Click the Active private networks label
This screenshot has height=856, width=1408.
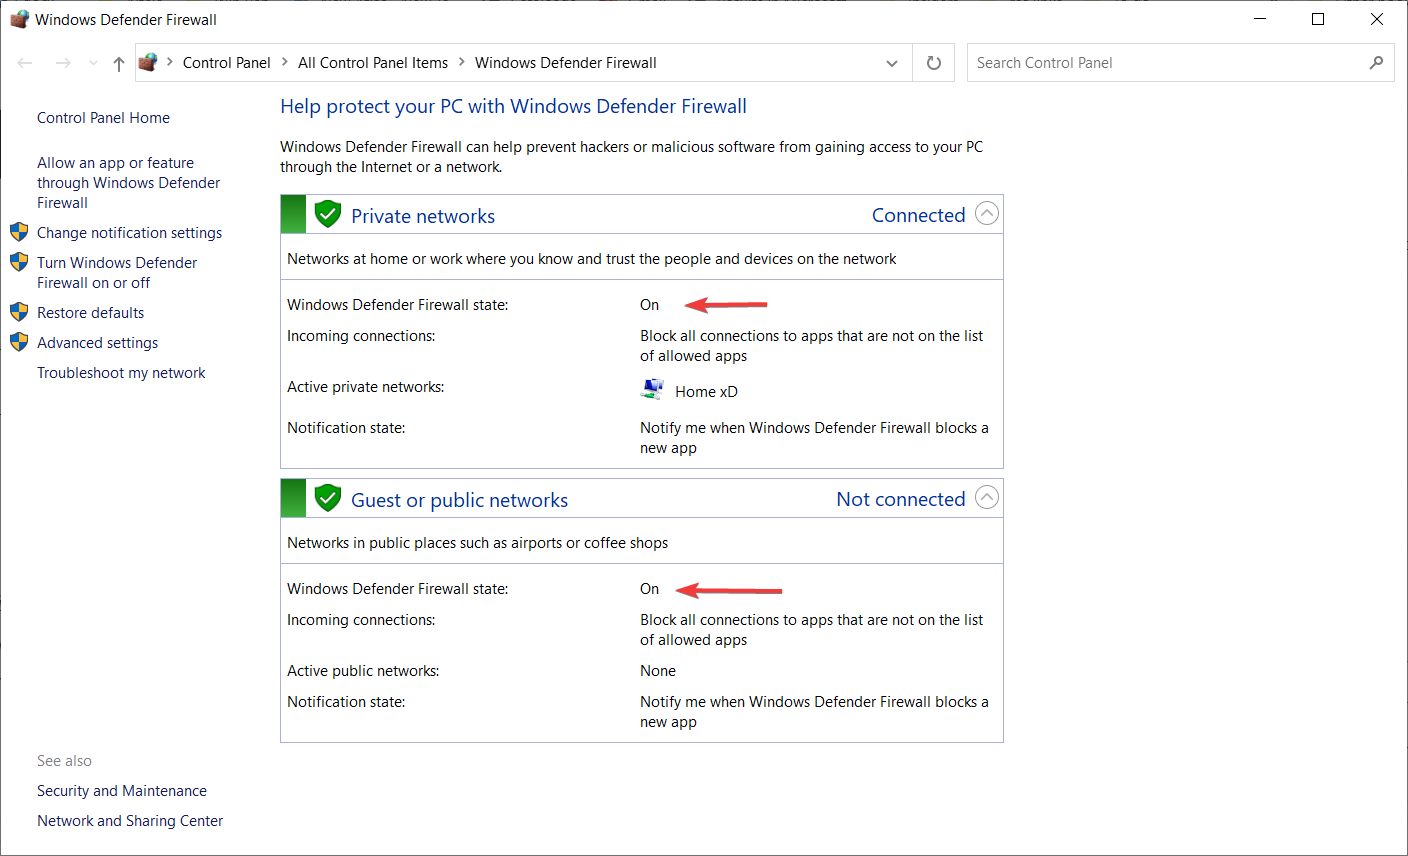pyautogui.click(x=366, y=387)
